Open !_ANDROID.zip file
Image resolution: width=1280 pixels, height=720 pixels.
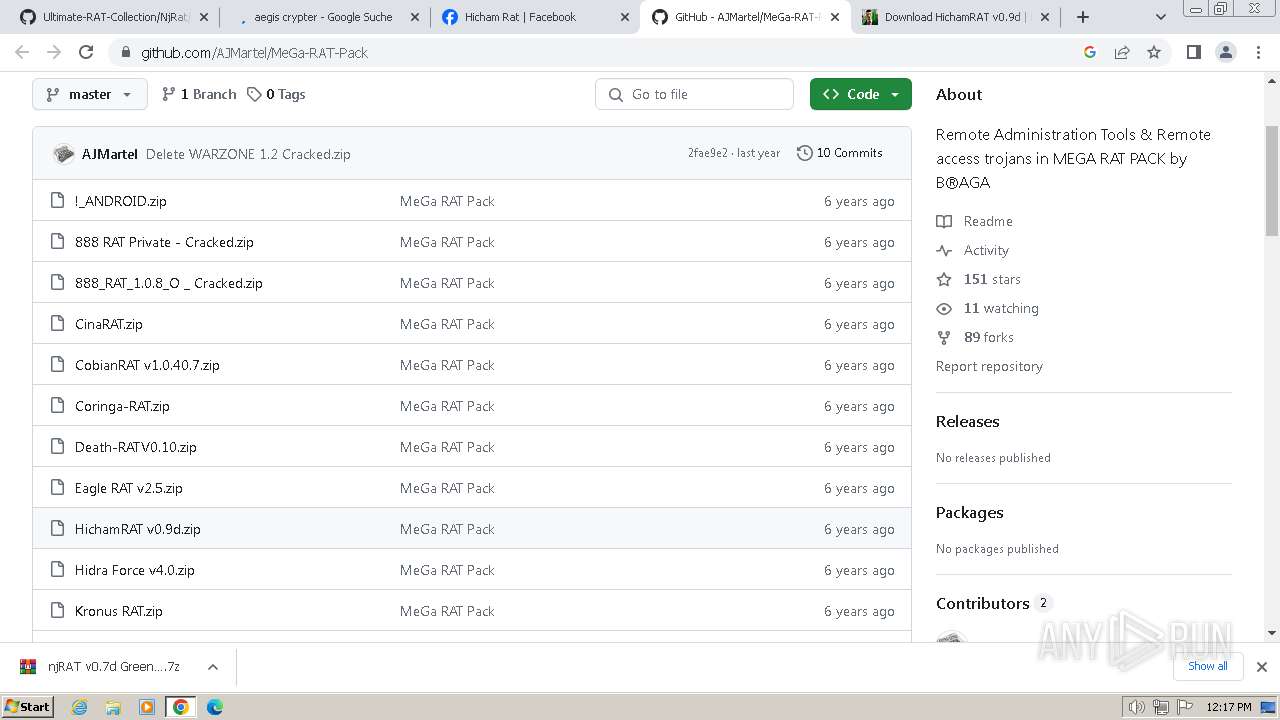[121, 201]
